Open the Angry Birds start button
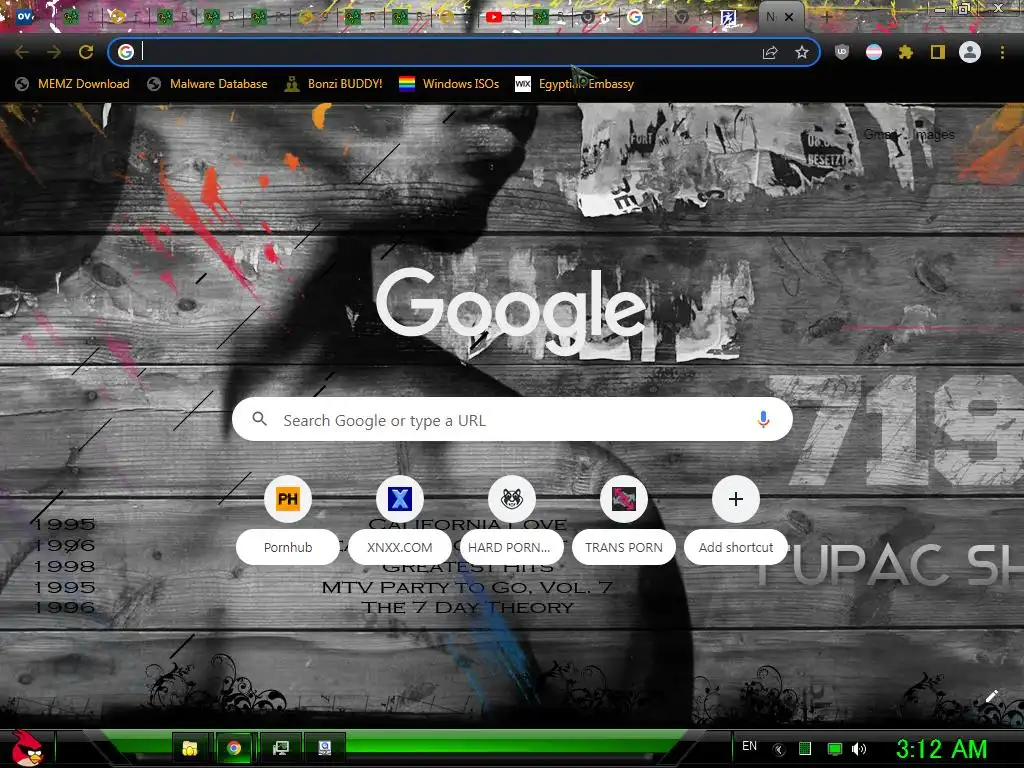Image resolution: width=1024 pixels, height=768 pixels. coord(27,748)
